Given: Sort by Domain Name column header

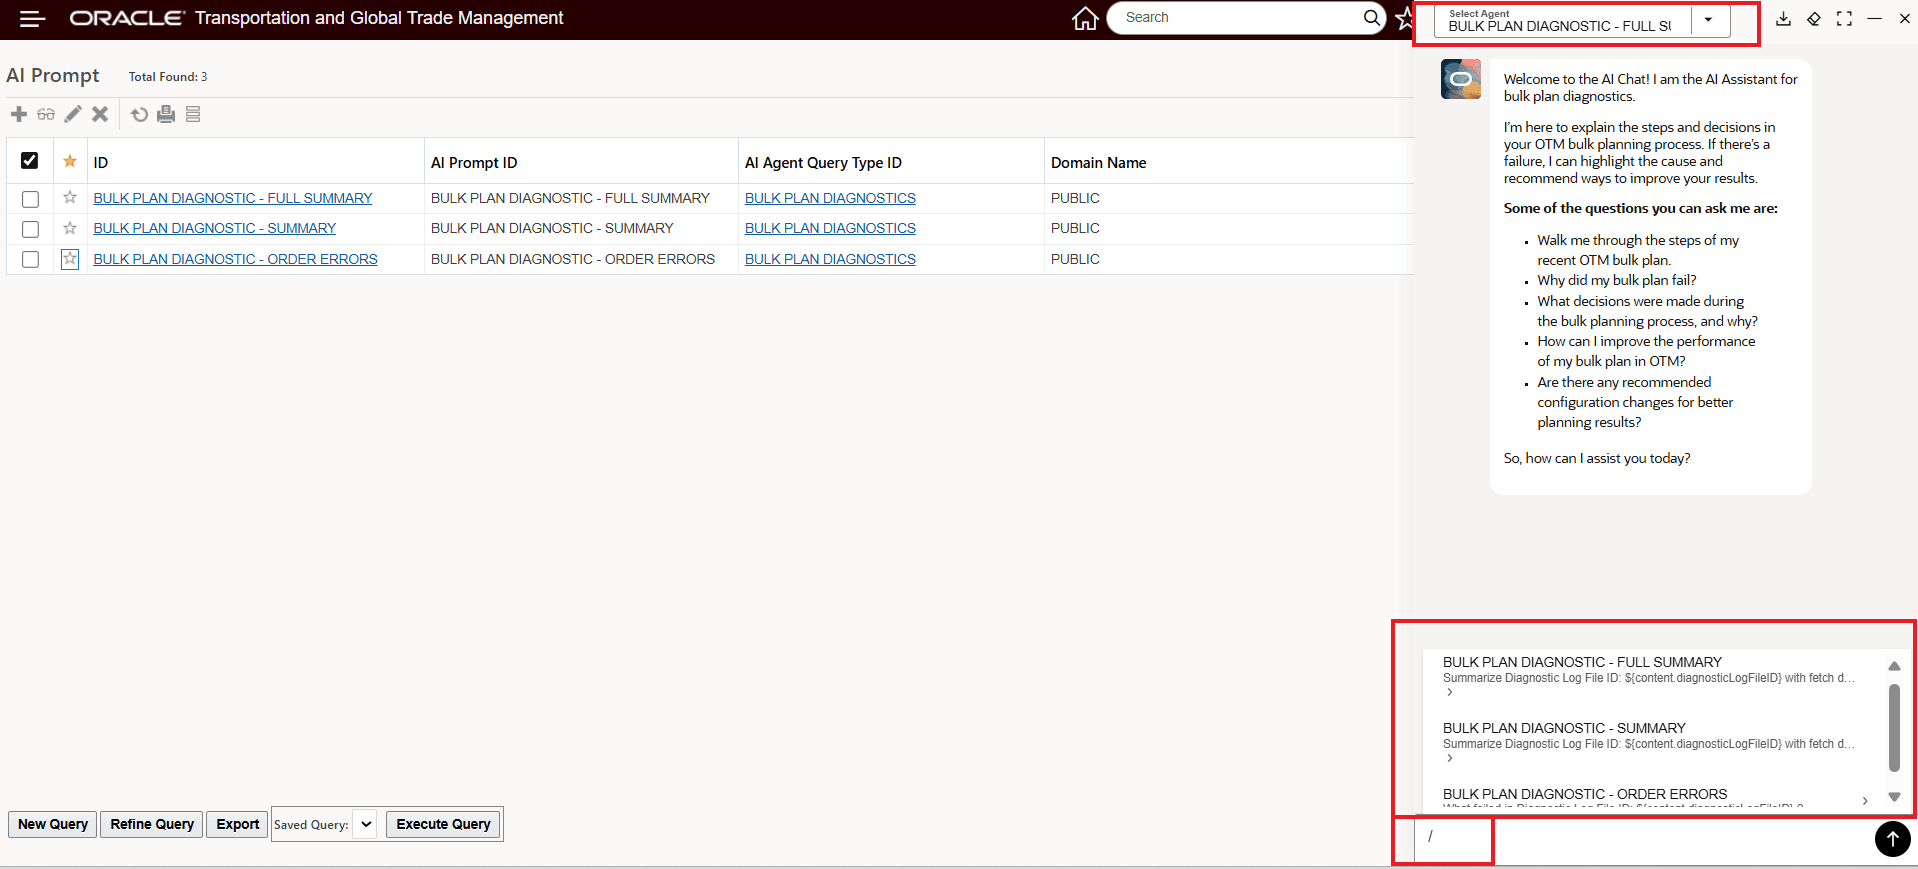Looking at the screenshot, I should (1098, 162).
